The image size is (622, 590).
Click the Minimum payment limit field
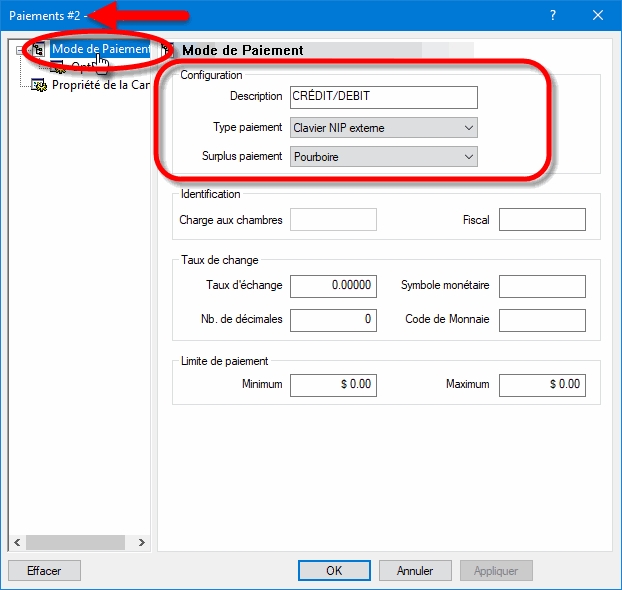(333, 384)
